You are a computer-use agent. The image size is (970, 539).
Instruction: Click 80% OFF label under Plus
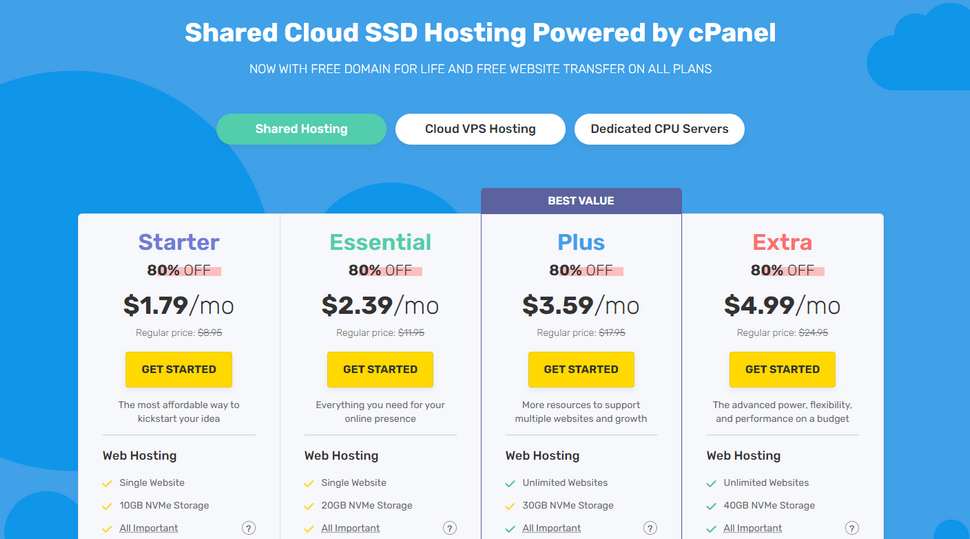point(582,270)
